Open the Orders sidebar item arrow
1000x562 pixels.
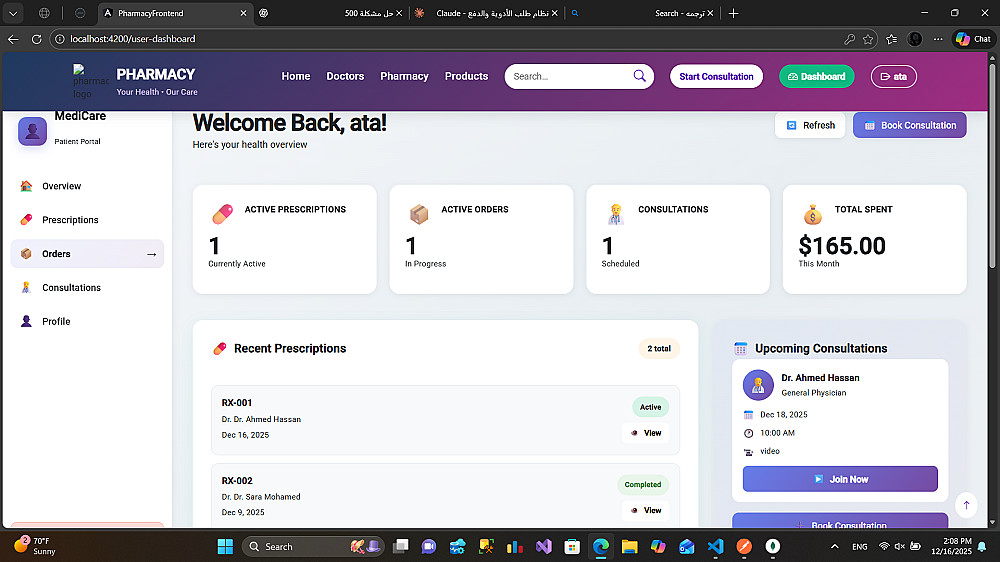click(151, 254)
